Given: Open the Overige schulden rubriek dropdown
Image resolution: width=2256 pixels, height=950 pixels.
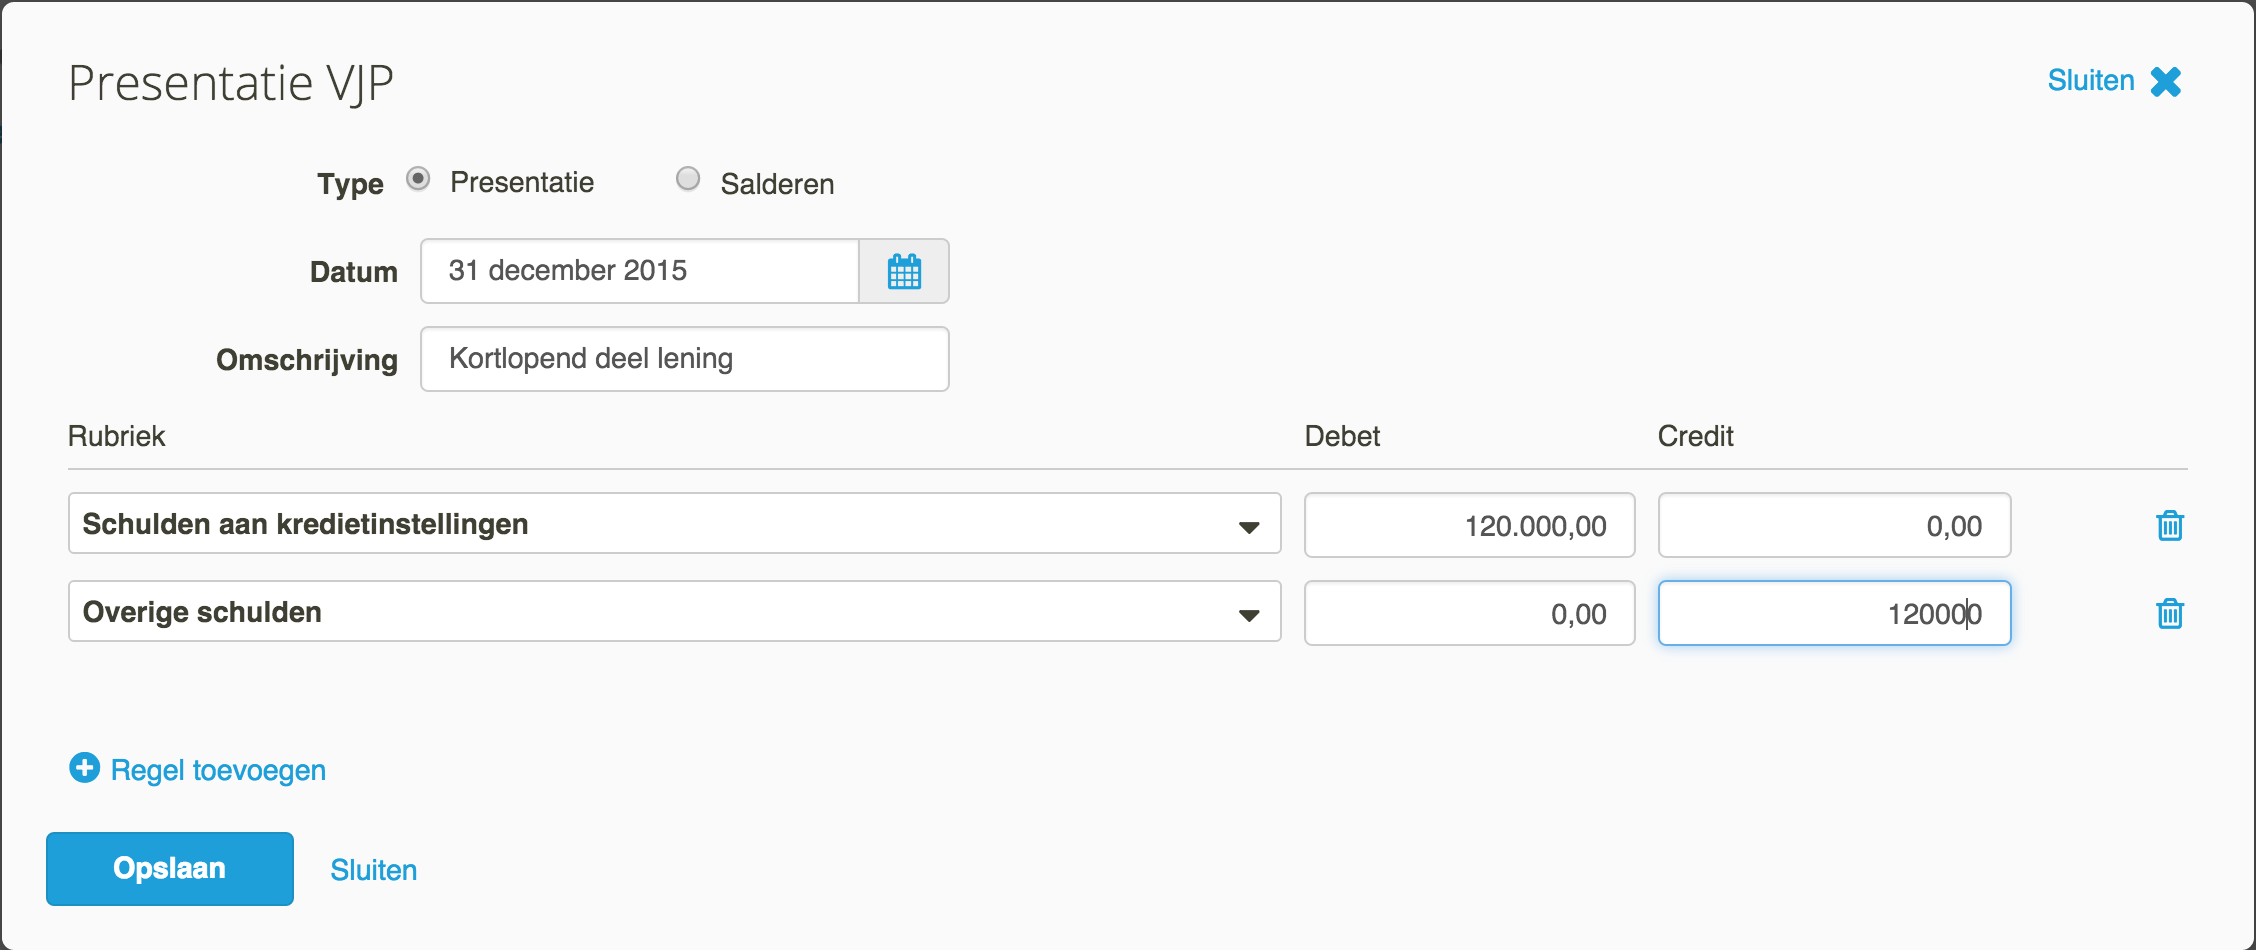Looking at the screenshot, I should click(x=674, y=611).
